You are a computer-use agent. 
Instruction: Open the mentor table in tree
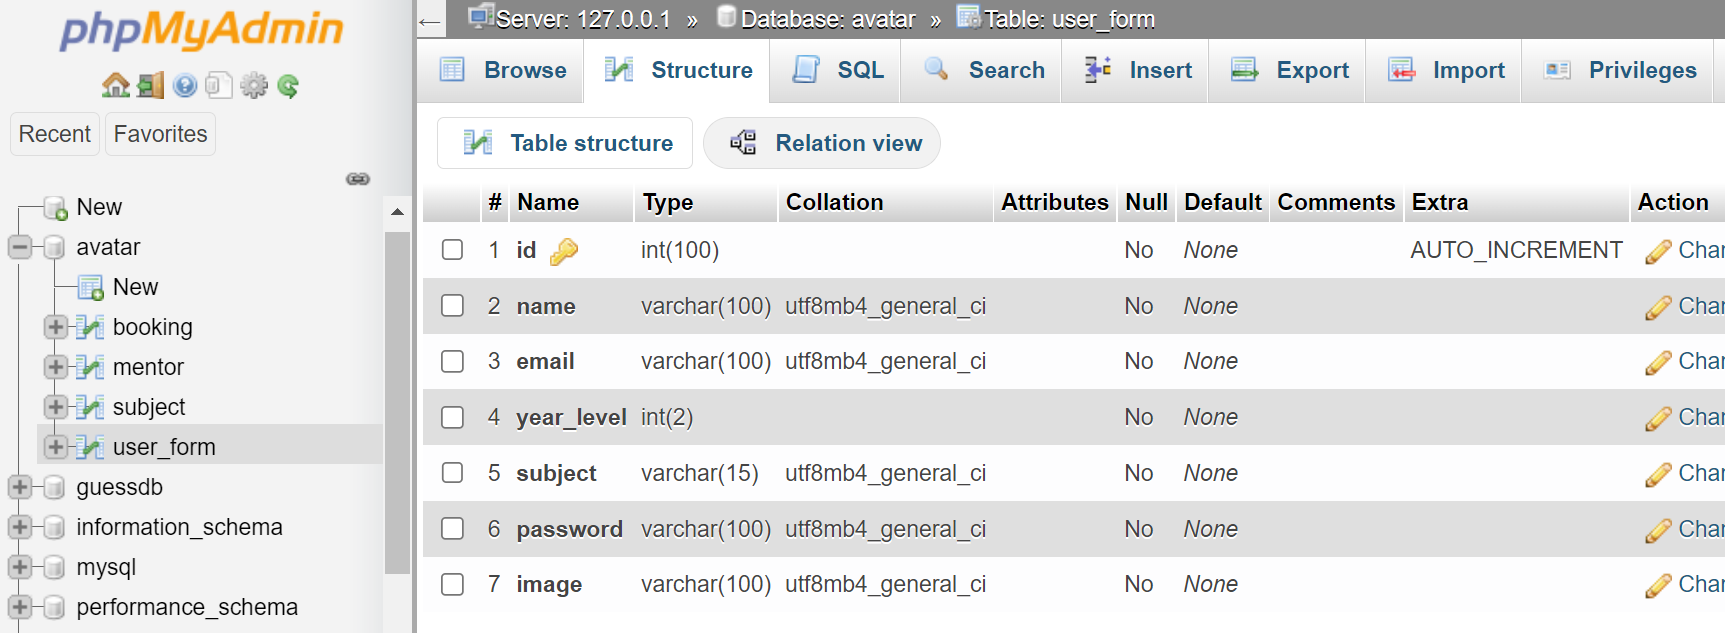click(148, 367)
